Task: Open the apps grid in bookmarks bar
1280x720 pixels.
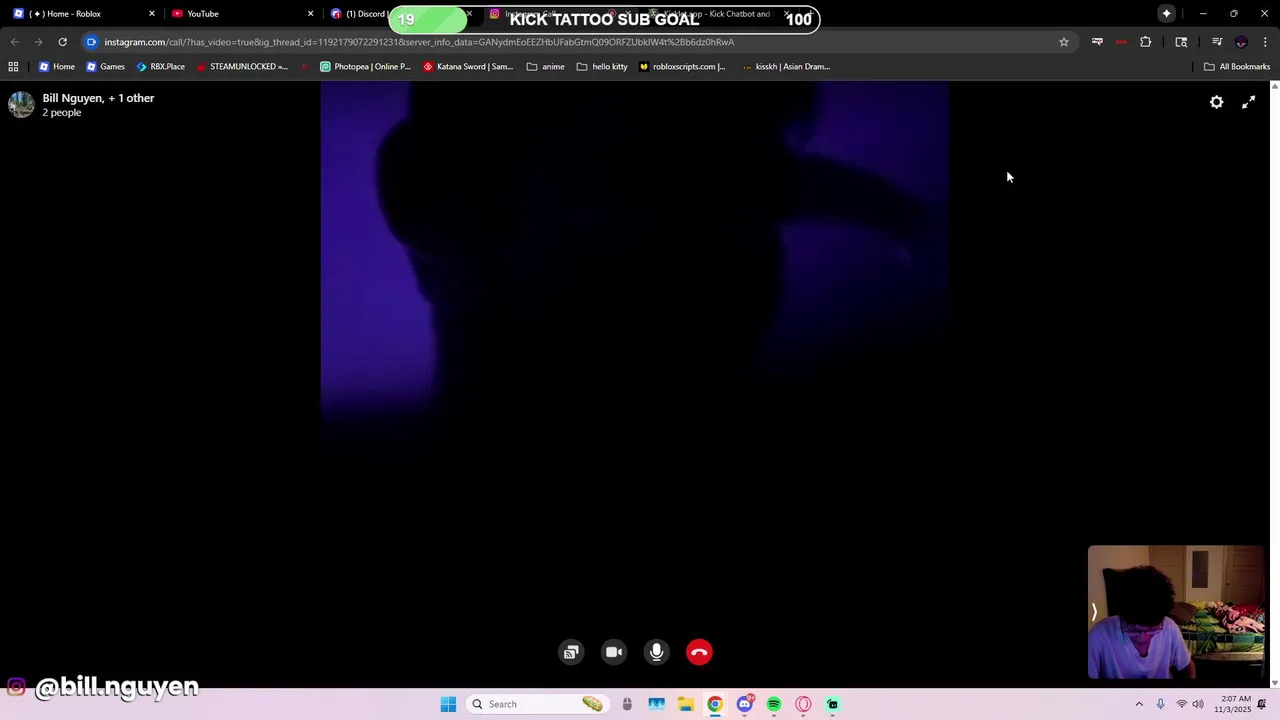Action: tap(13, 67)
